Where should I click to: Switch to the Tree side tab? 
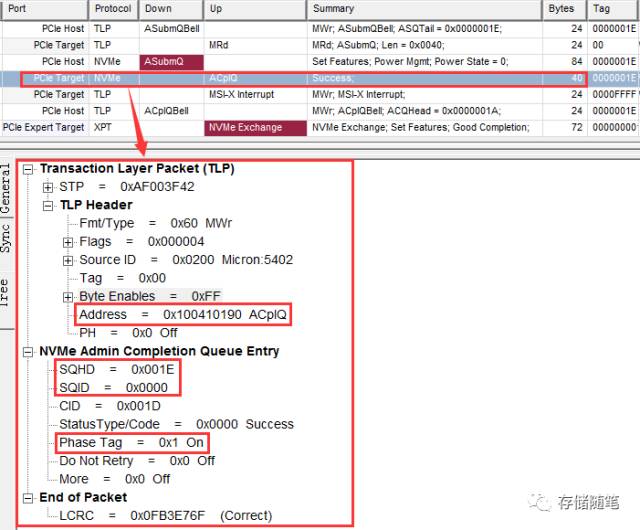click(x=6, y=292)
